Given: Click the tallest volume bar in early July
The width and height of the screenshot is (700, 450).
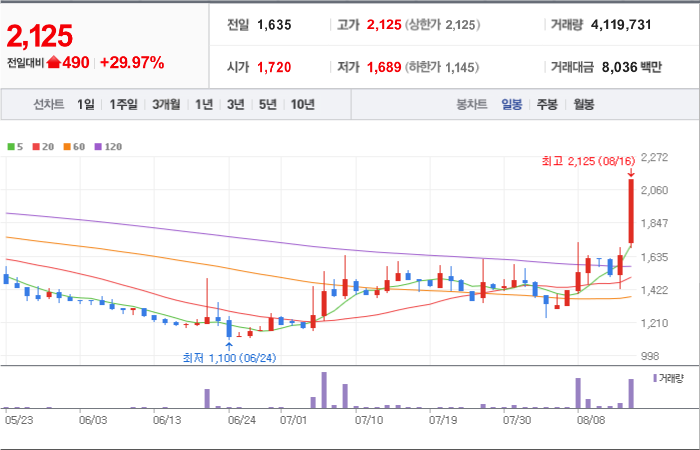Looking at the screenshot, I should [x=324, y=390].
